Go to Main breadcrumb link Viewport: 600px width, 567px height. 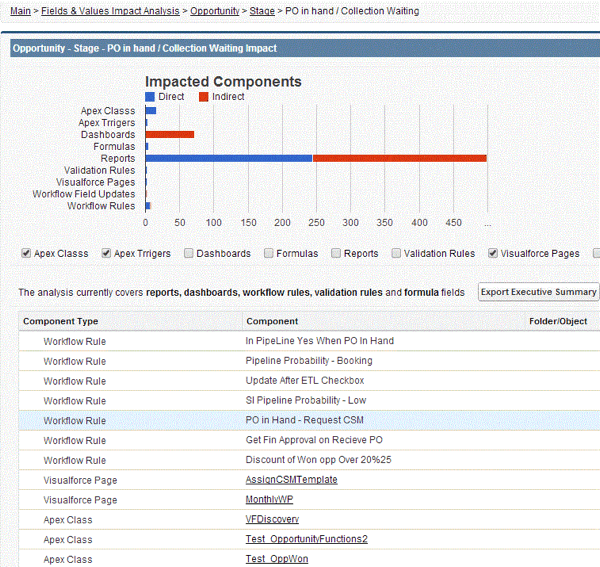point(20,11)
